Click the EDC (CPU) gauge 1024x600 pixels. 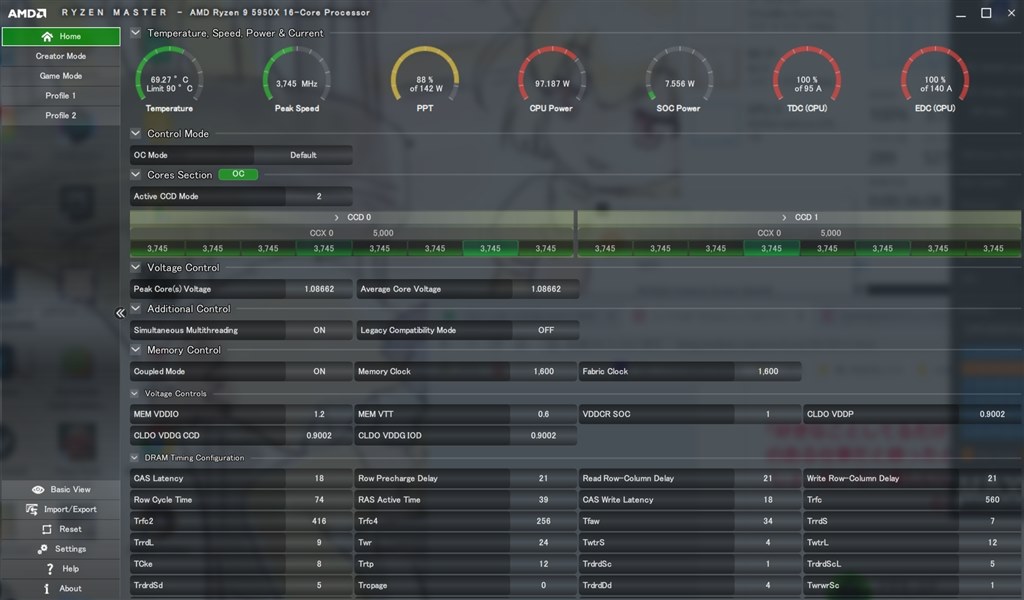pos(935,79)
